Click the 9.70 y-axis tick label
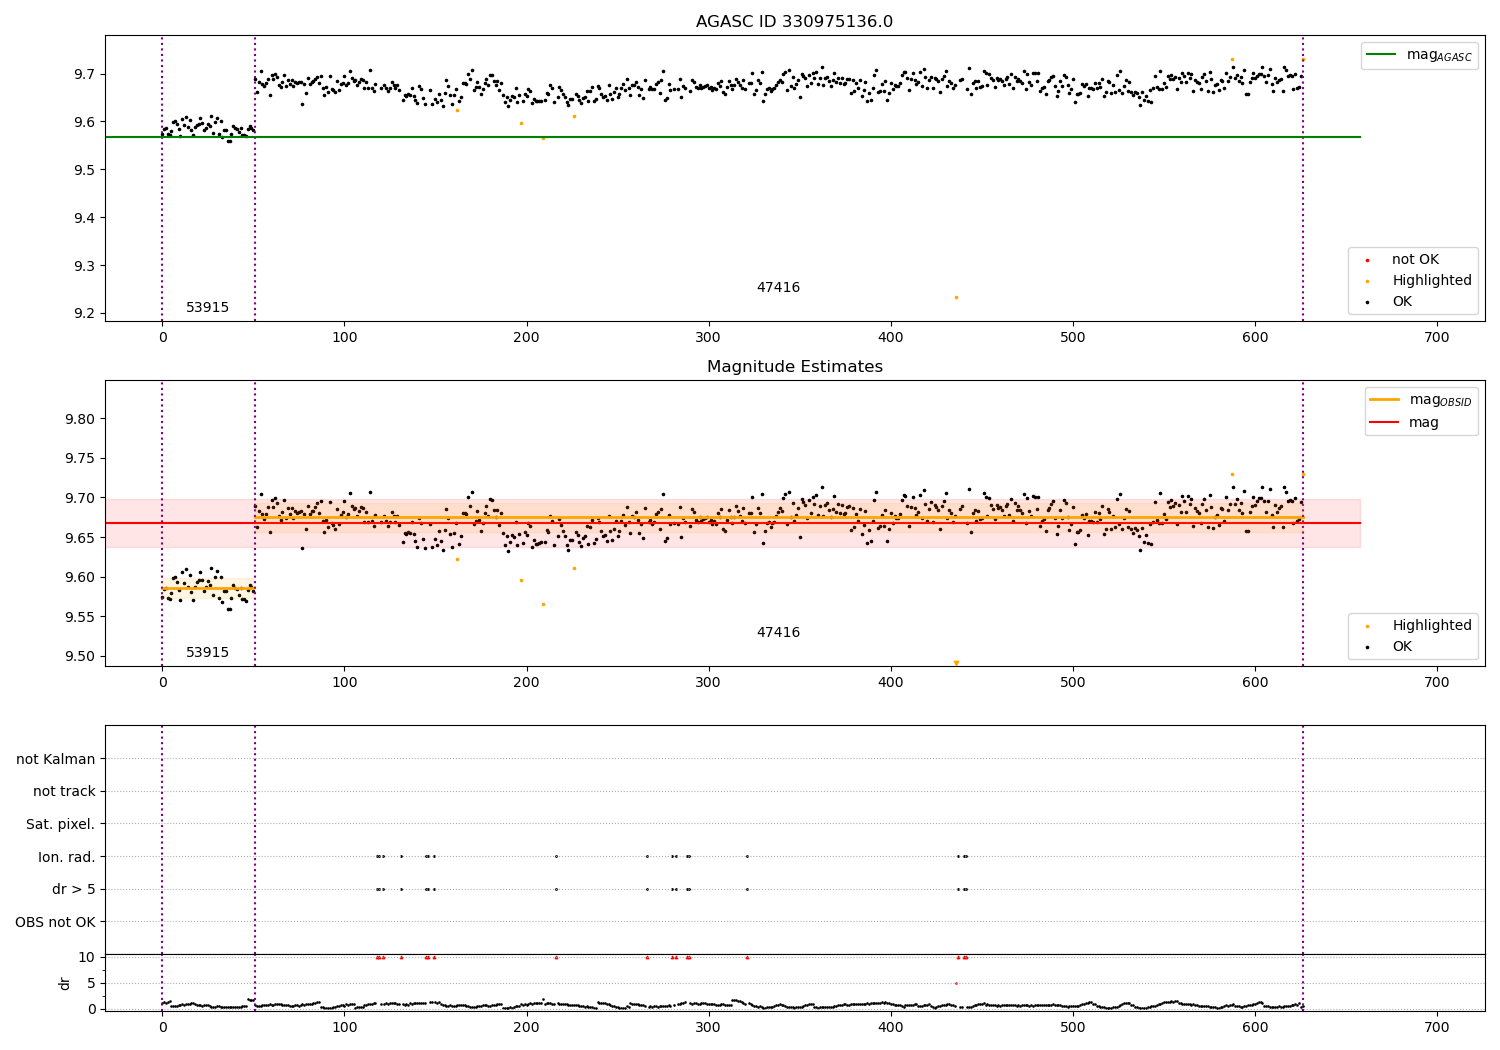This screenshot has height=1050, width=1500. 82,499
